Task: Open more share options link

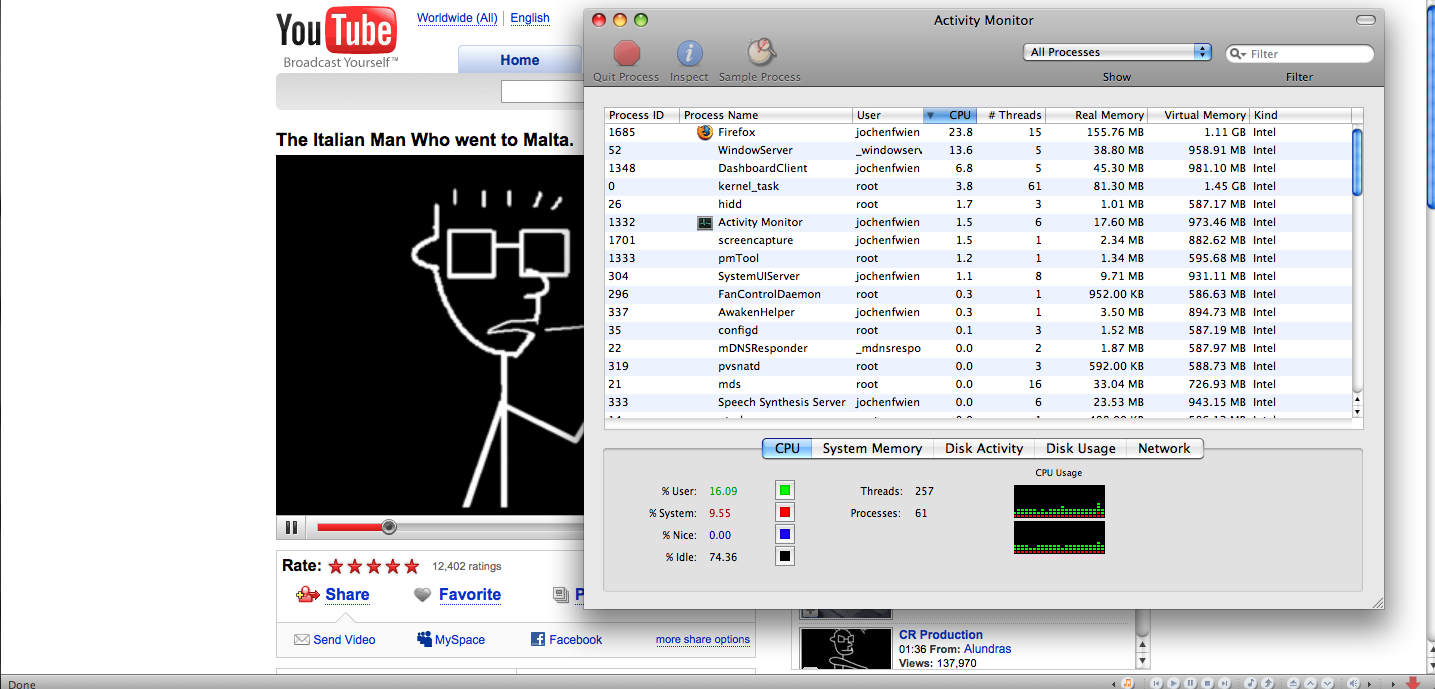Action: [703, 640]
